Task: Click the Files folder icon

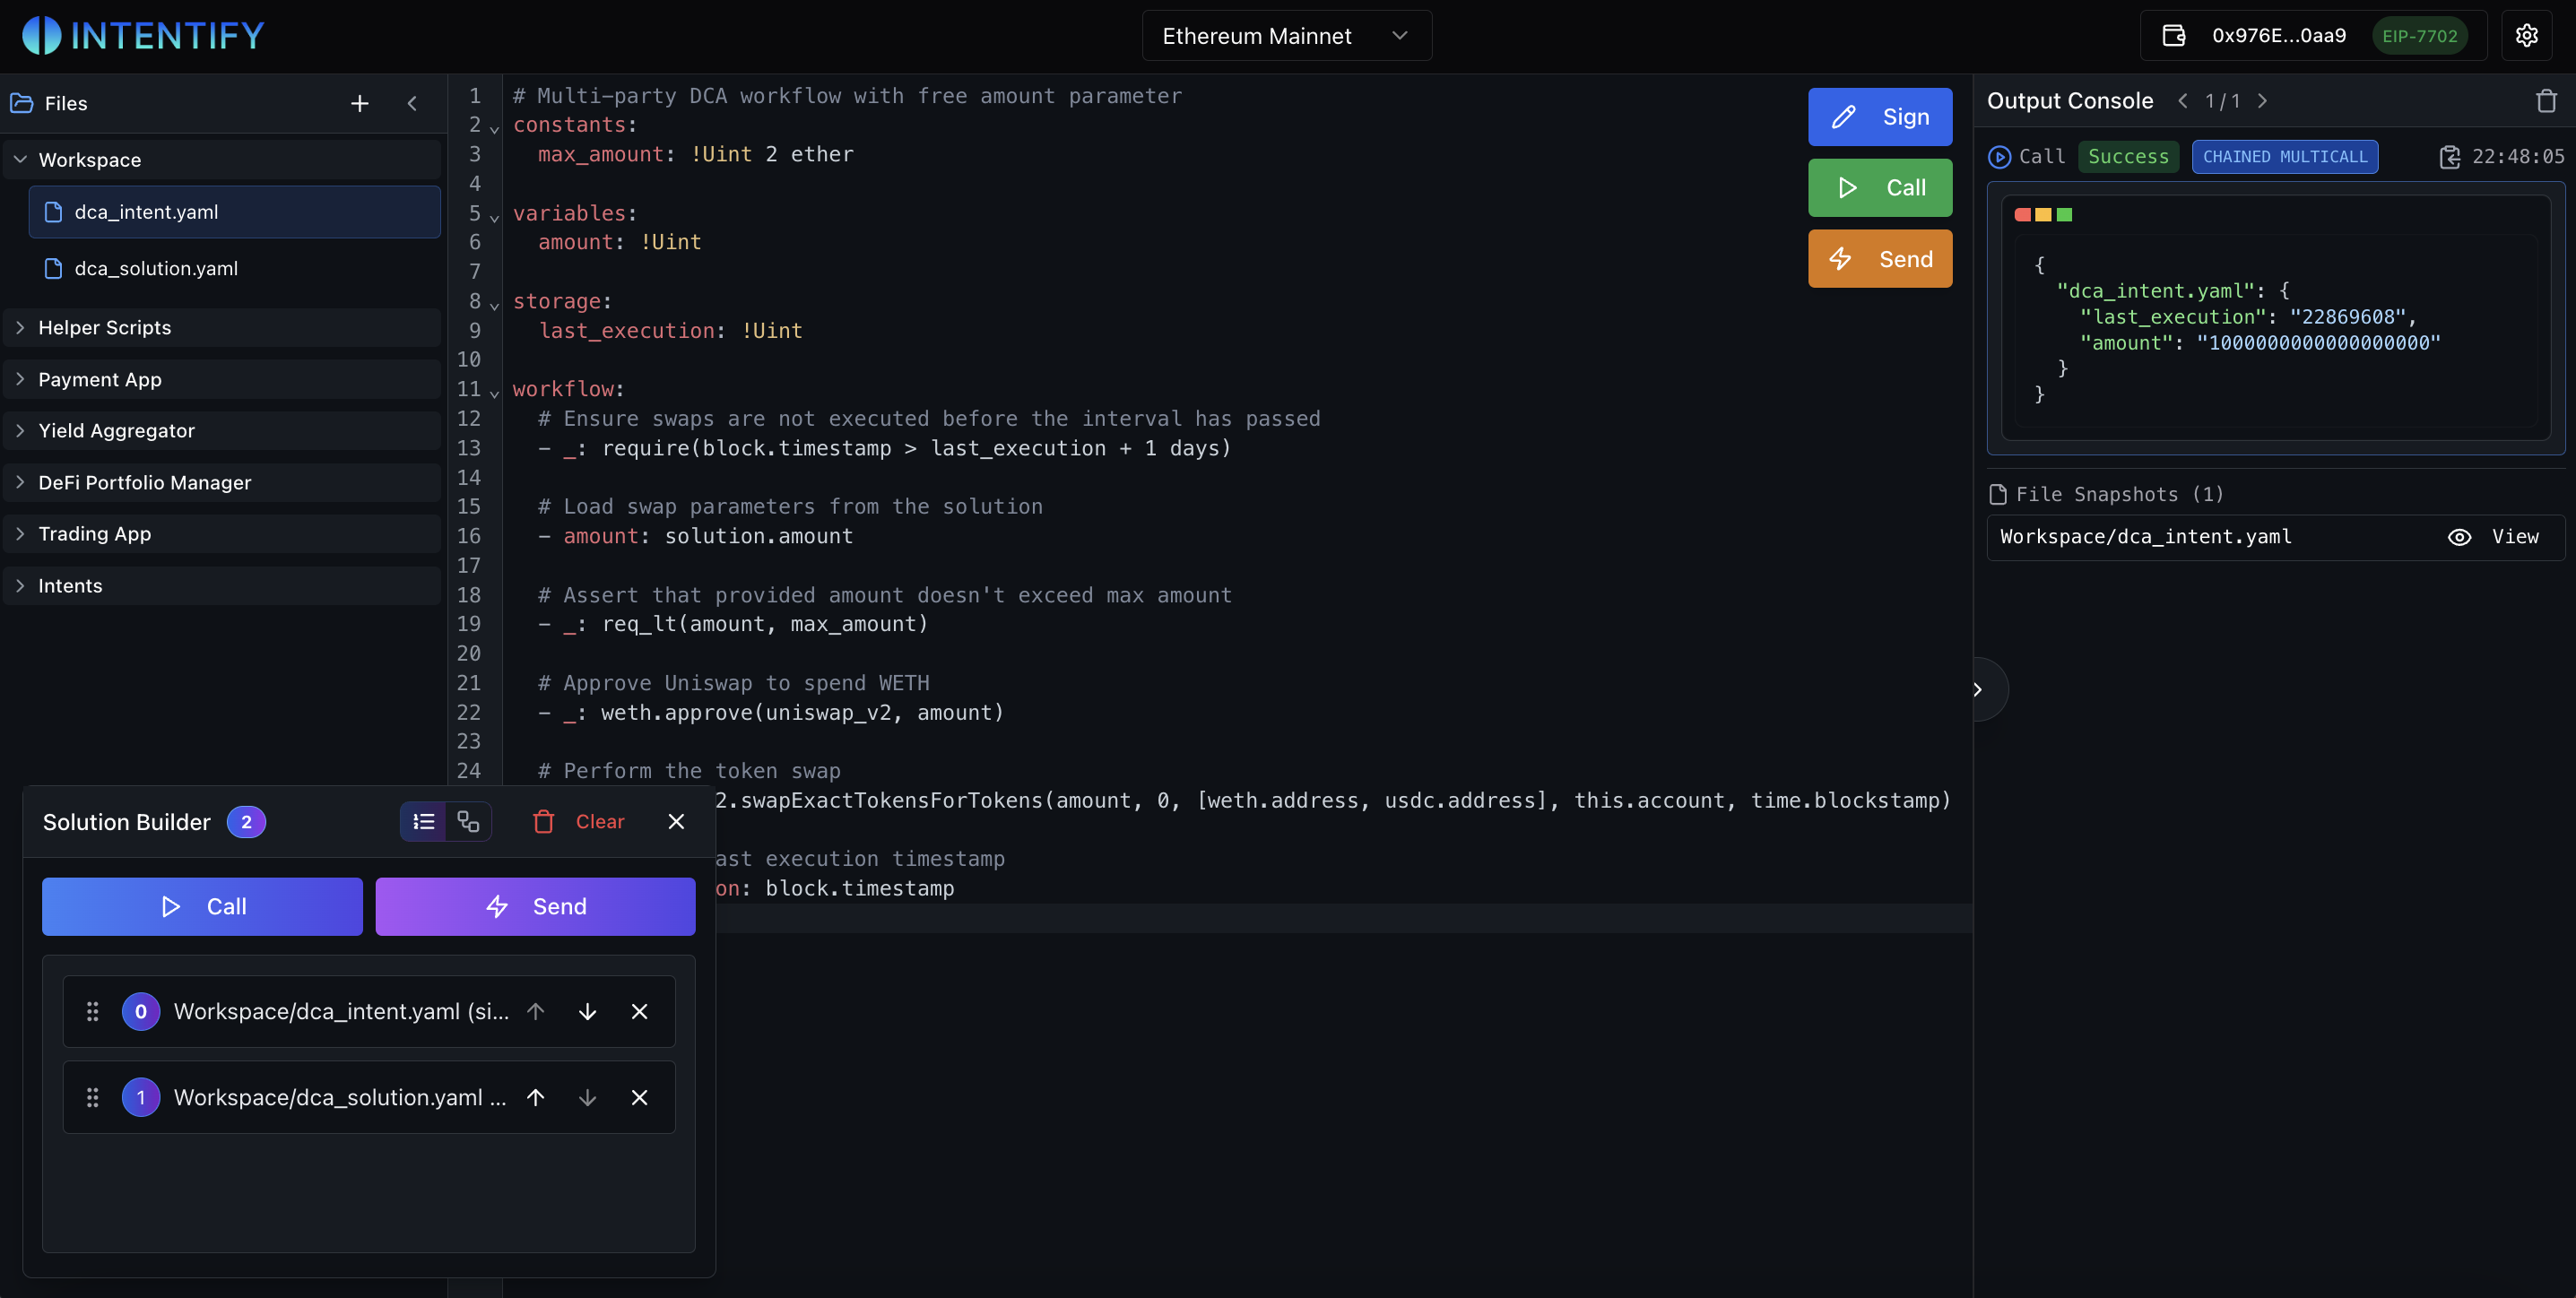Action: (22, 103)
